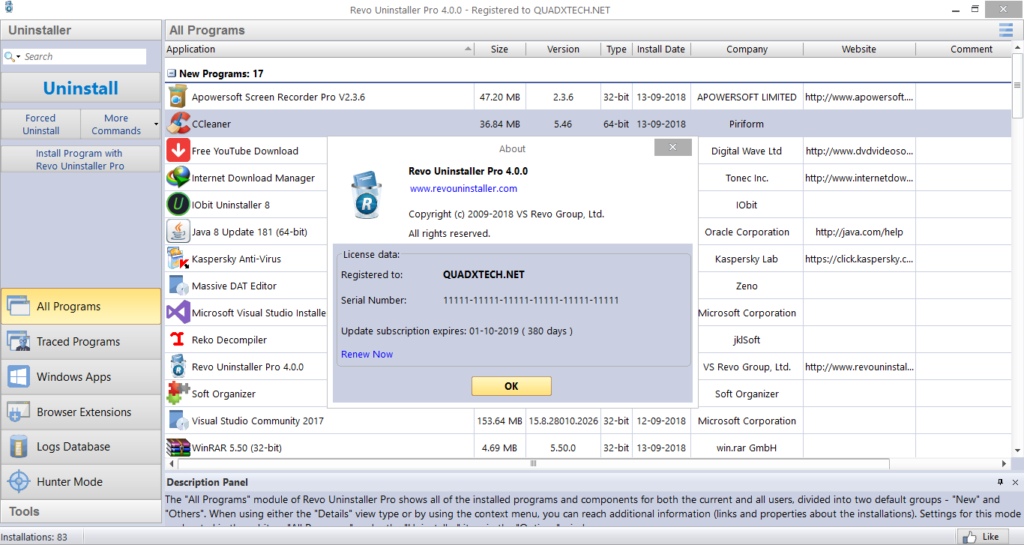Open the All Programs module
The height and width of the screenshot is (545, 1024).
coord(81,306)
